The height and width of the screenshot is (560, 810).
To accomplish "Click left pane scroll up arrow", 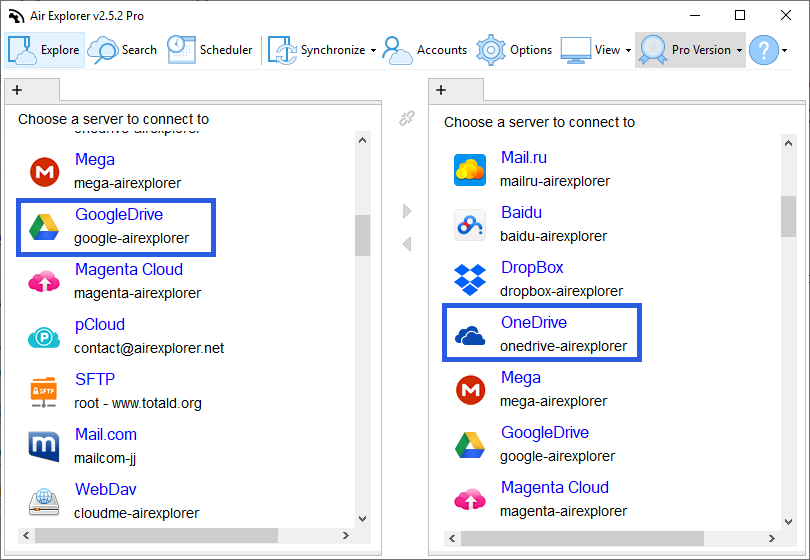I will 363,140.
